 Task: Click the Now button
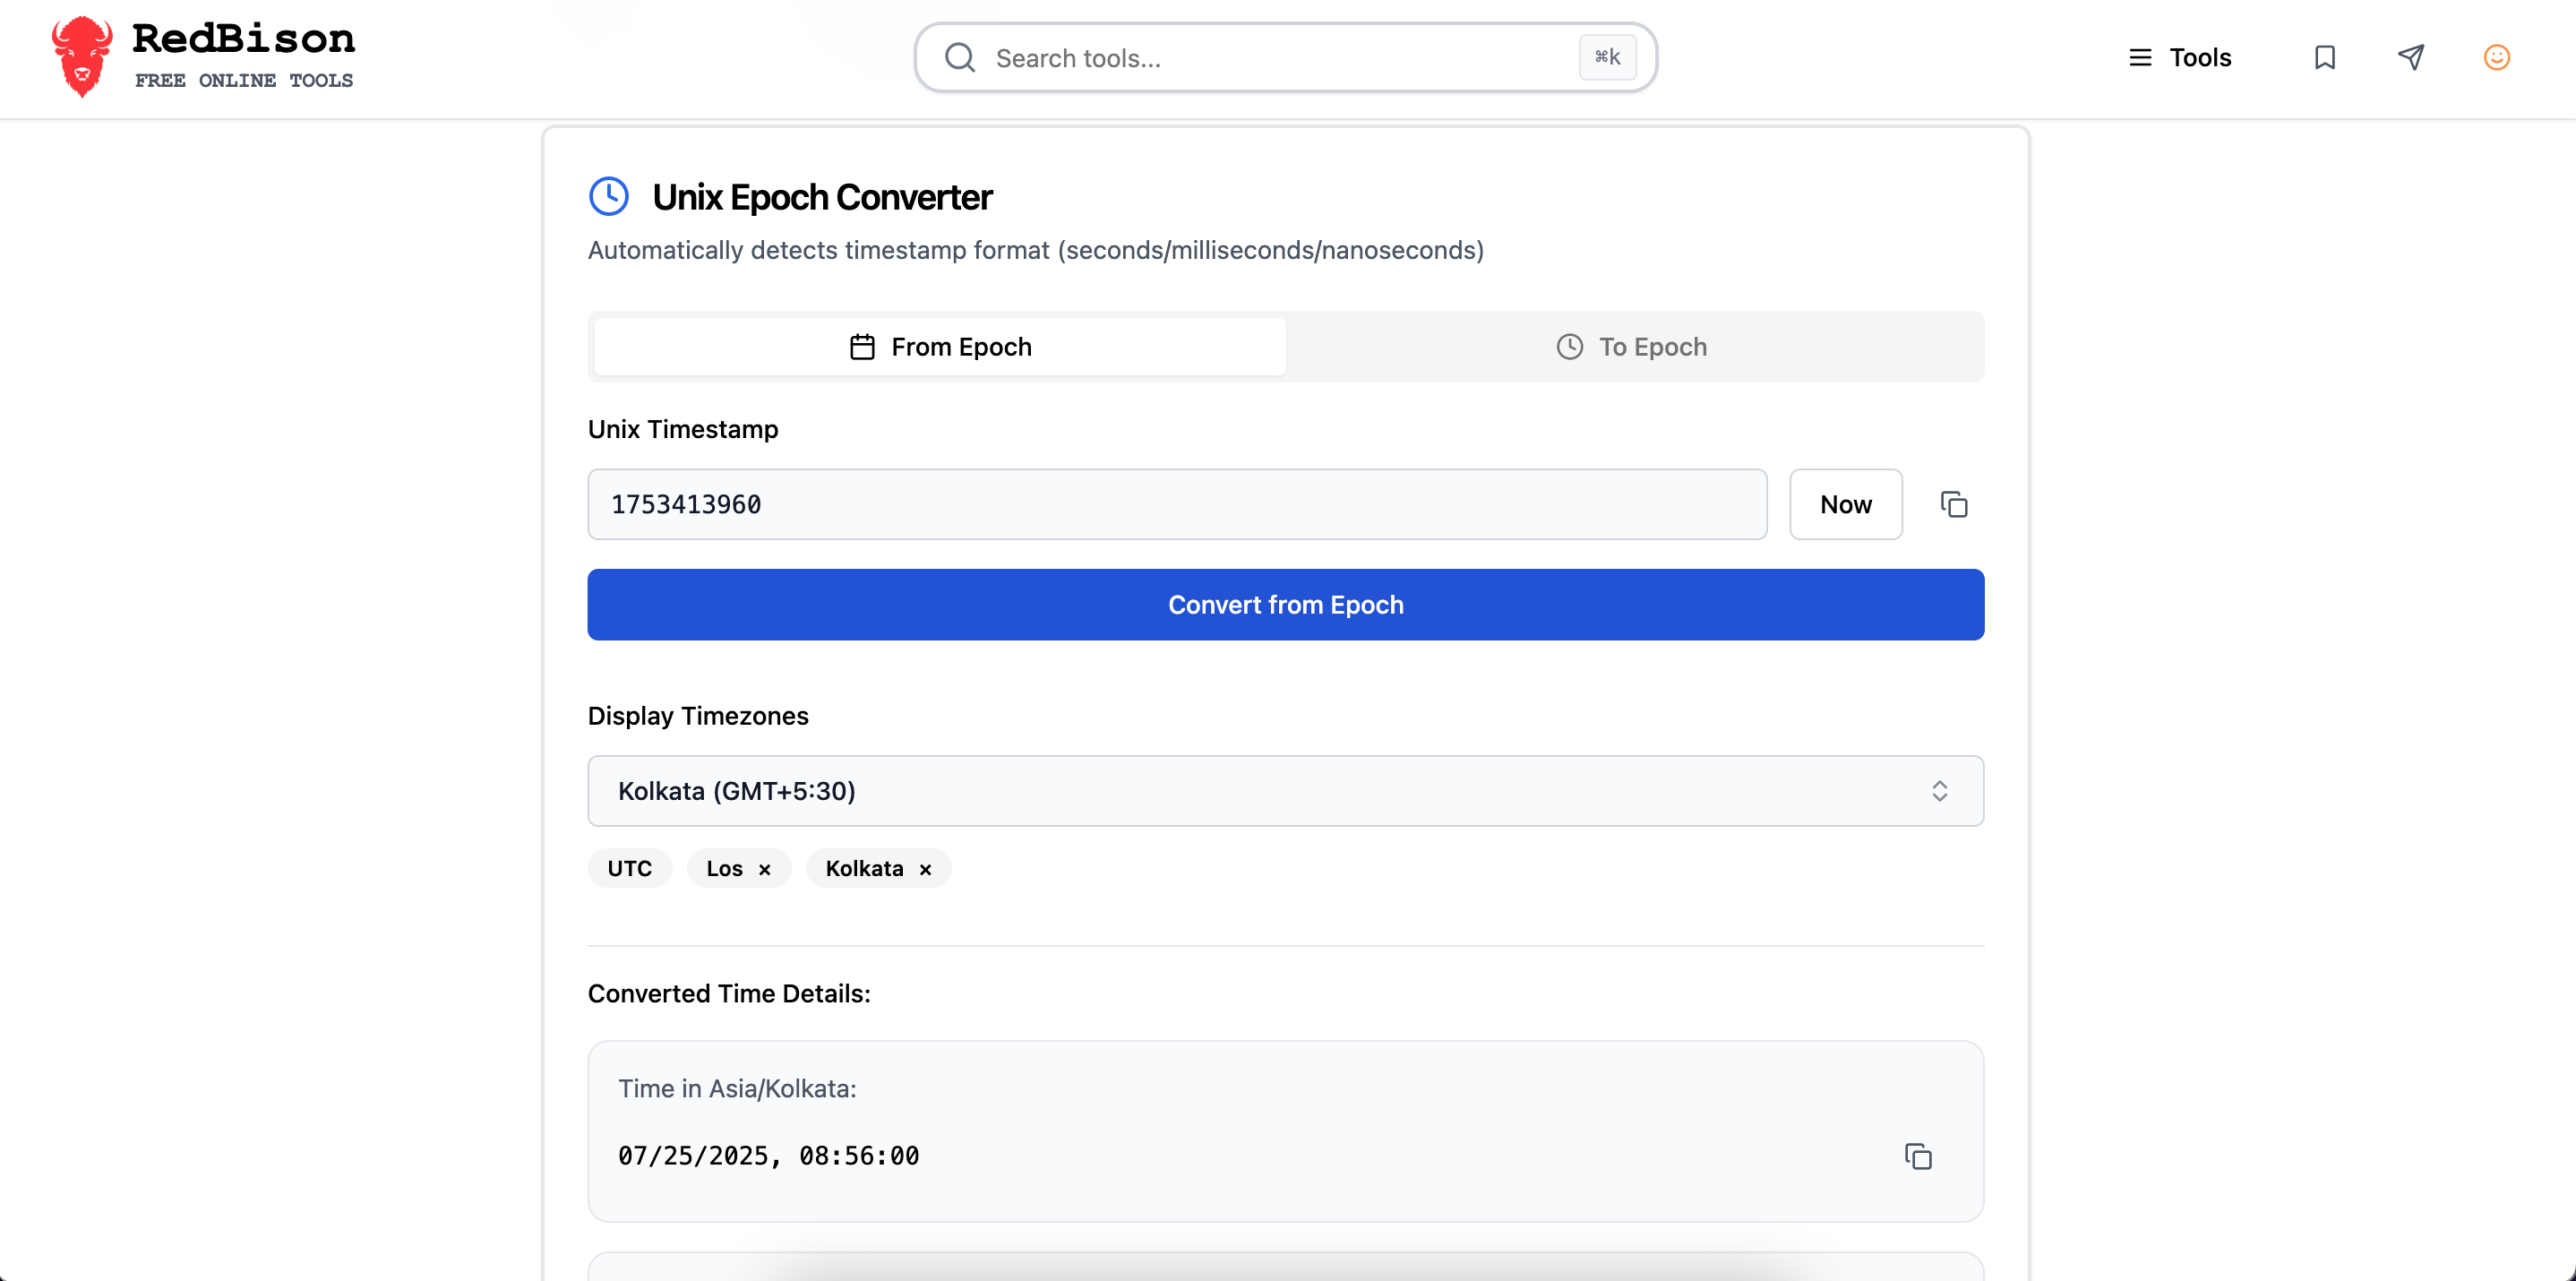pos(1846,505)
